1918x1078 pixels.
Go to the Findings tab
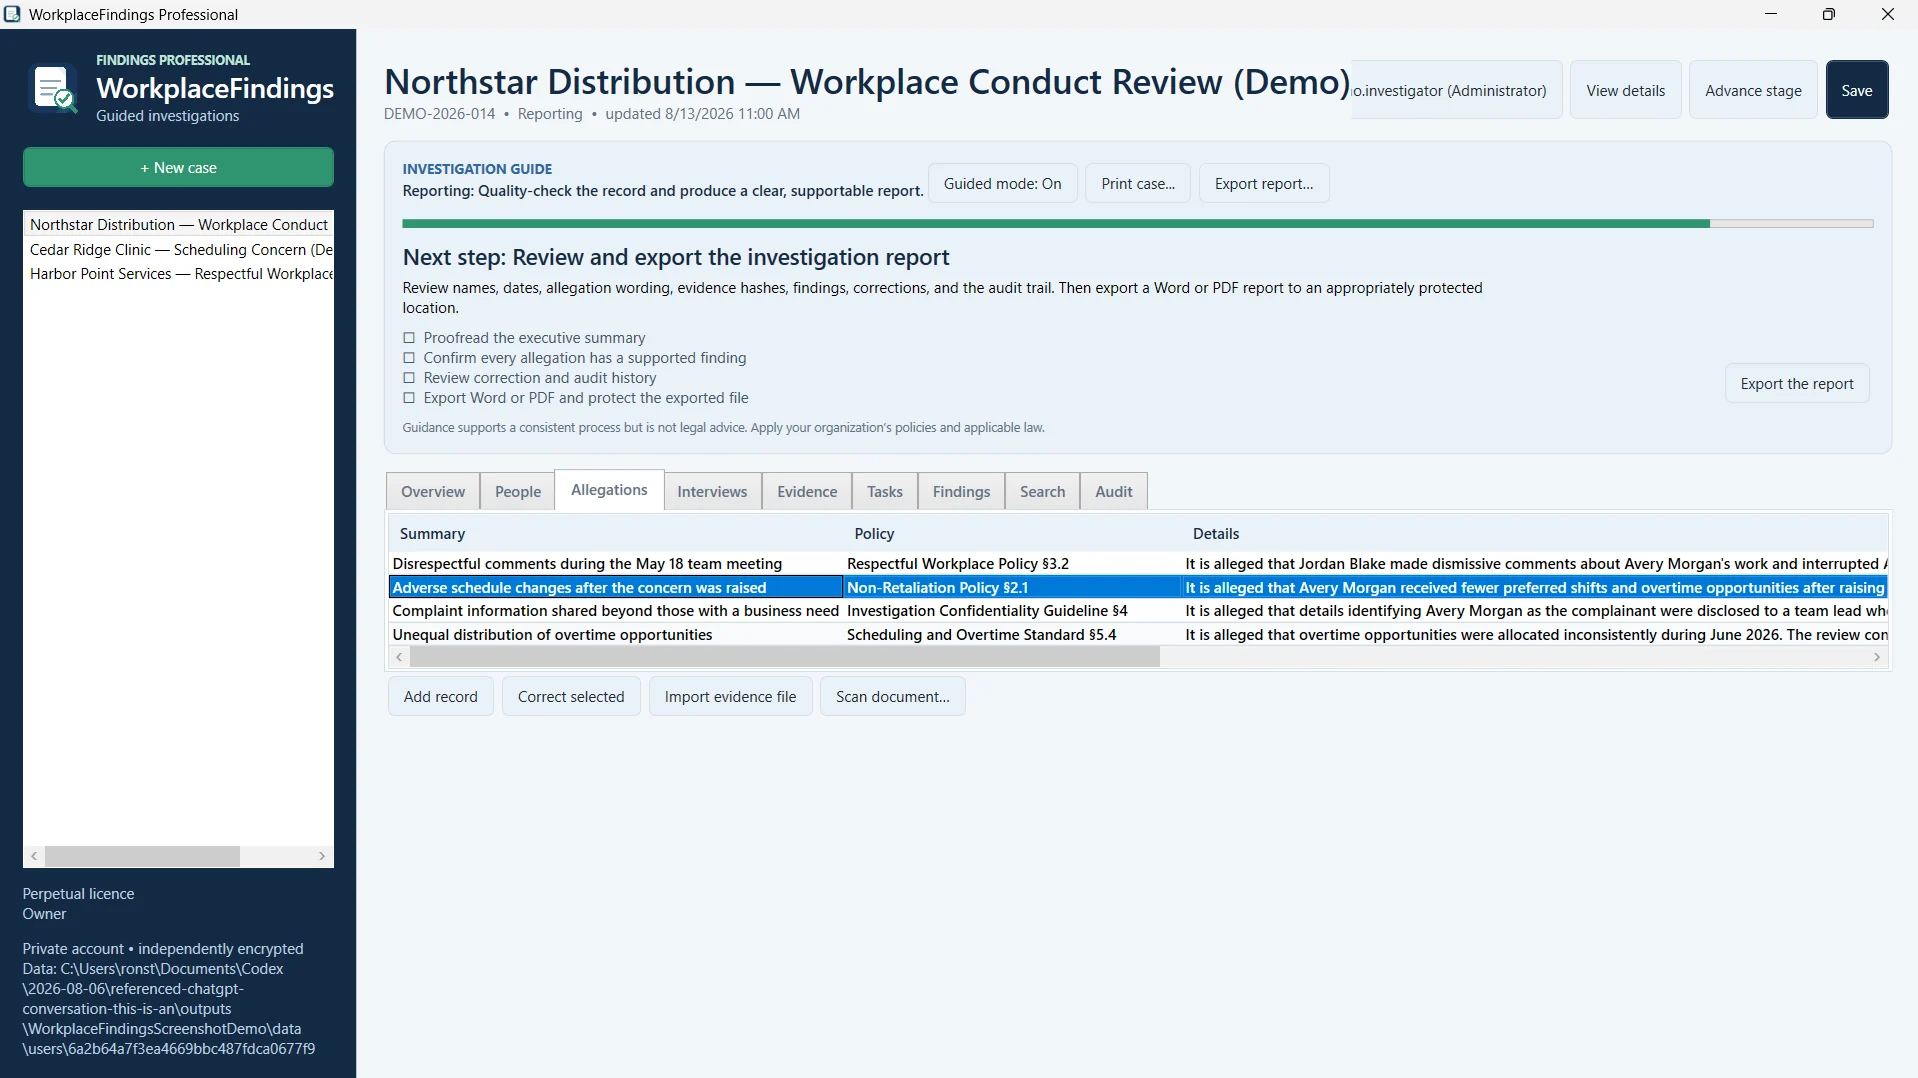point(961,492)
